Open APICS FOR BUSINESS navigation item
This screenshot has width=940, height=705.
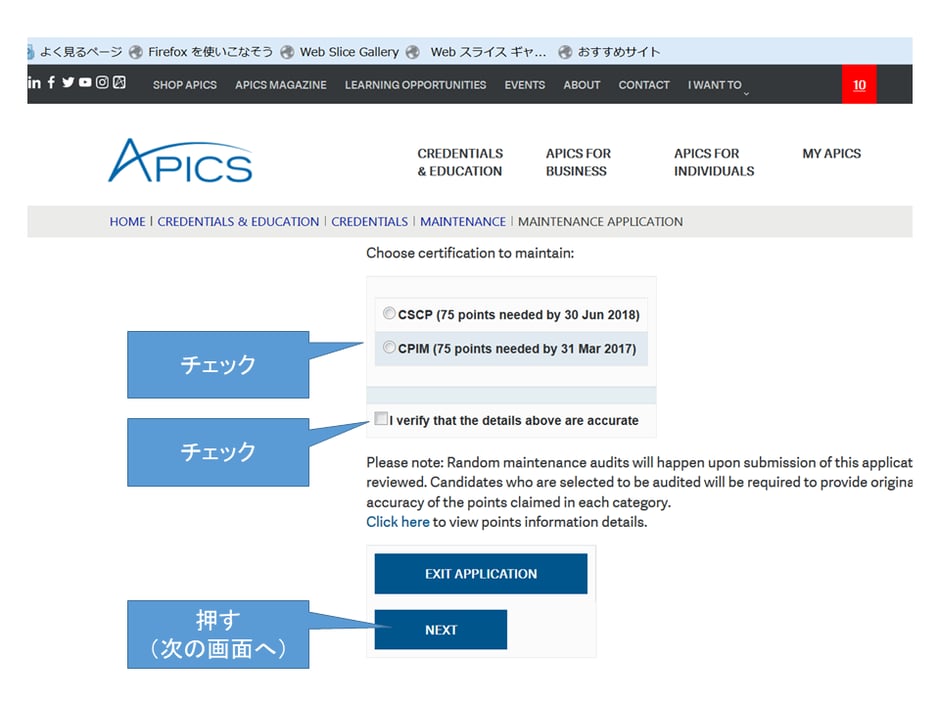(578, 162)
